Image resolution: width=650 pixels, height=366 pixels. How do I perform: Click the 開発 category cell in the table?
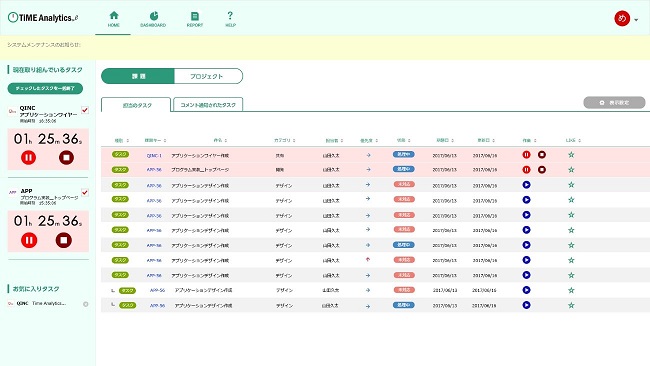(x=280, y=170)
